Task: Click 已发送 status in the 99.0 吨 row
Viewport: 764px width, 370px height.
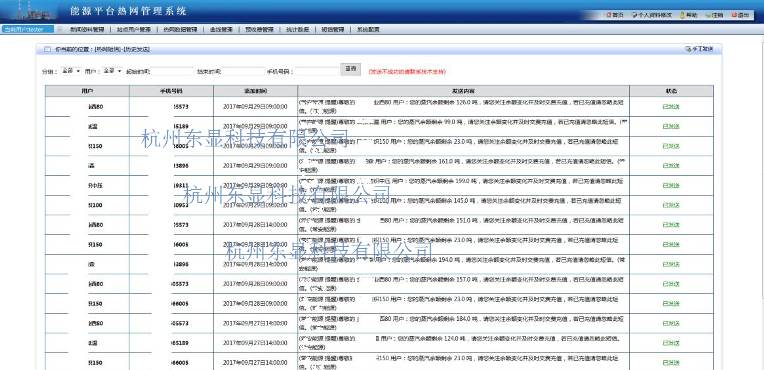Action: [x=671, y=126]
